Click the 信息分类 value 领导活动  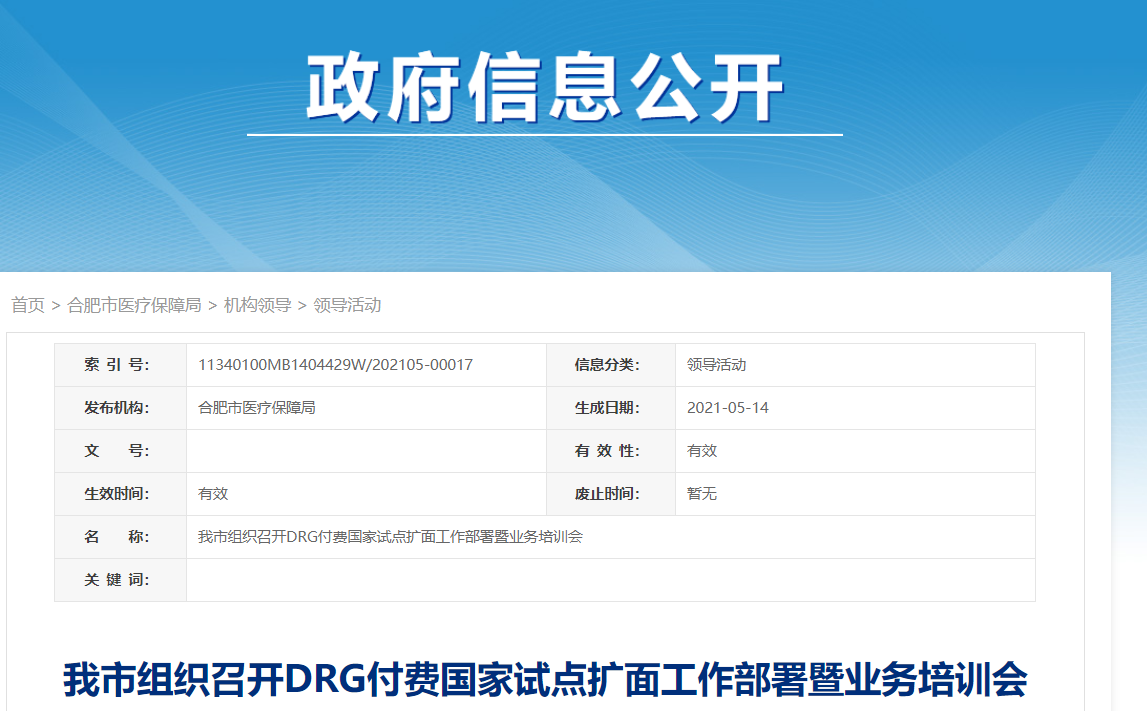point(716,365)
